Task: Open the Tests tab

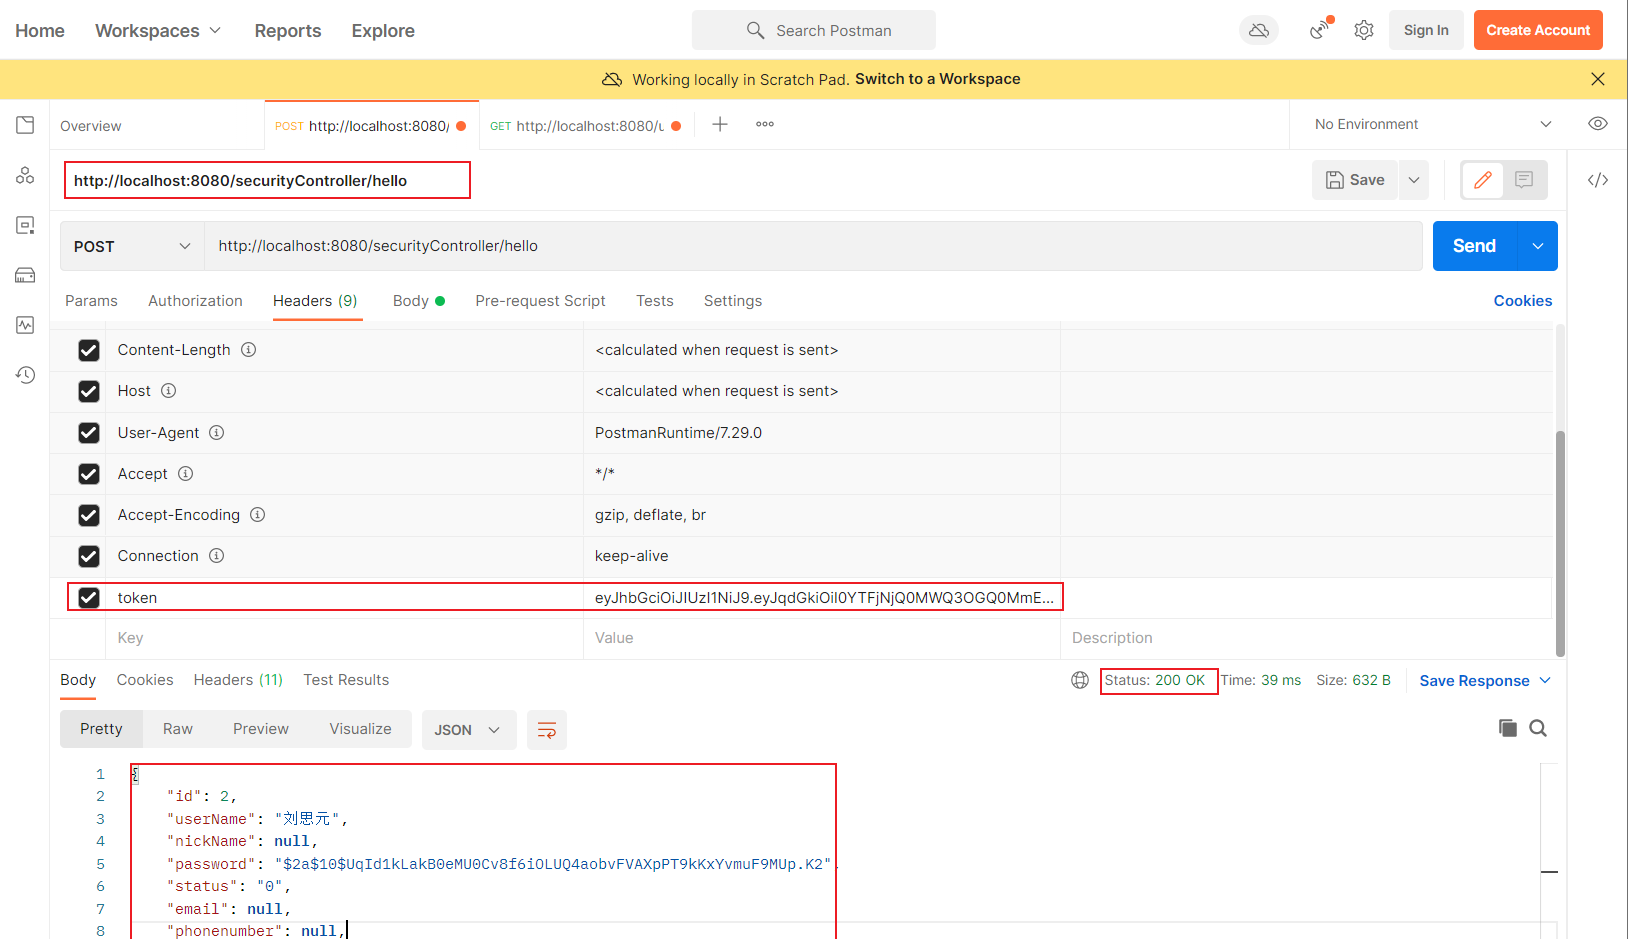Action: pos(655,301)
